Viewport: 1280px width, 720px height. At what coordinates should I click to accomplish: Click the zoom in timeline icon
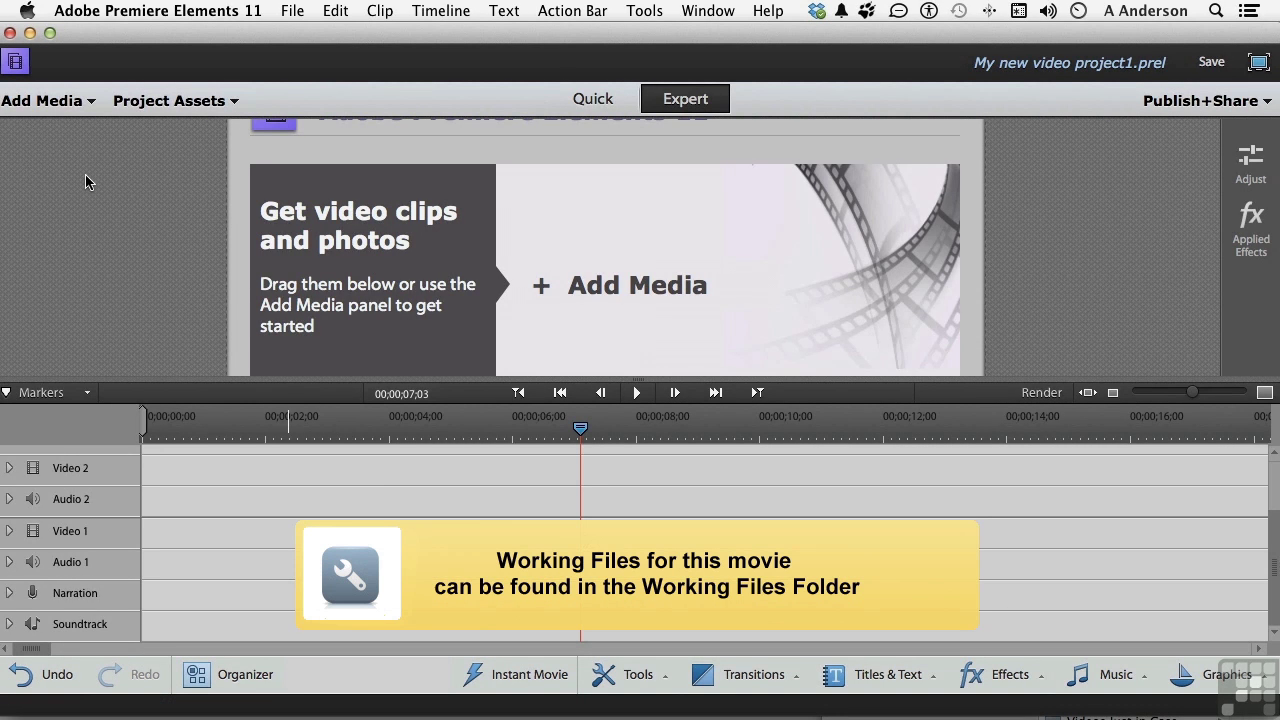pyautogui.click(x=1264, y=393)
